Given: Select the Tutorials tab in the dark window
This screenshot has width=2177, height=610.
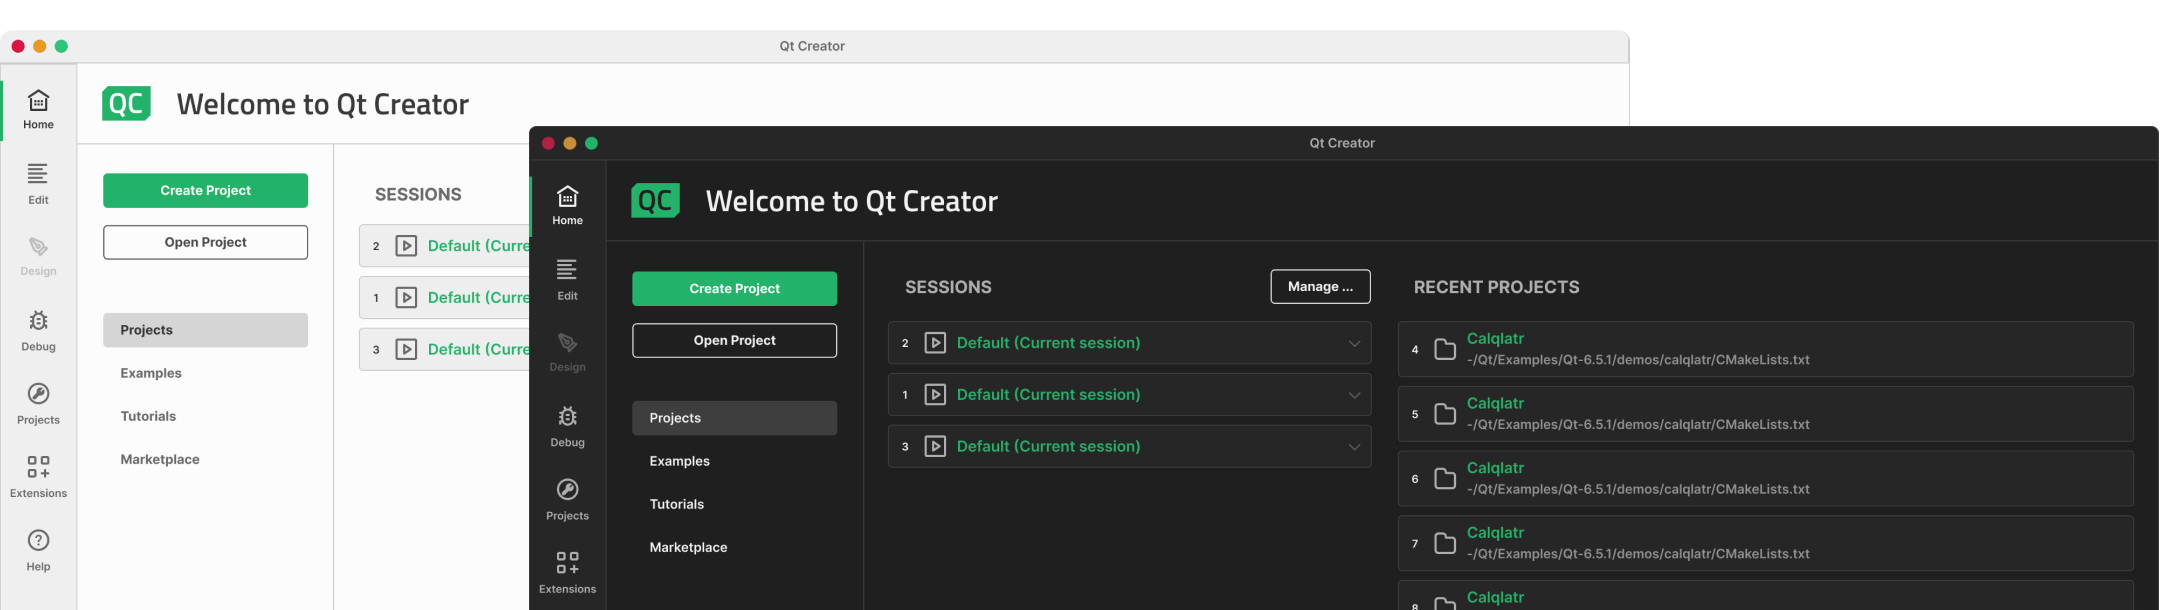Looking at the screenshot, I should (x=677, y=504).
